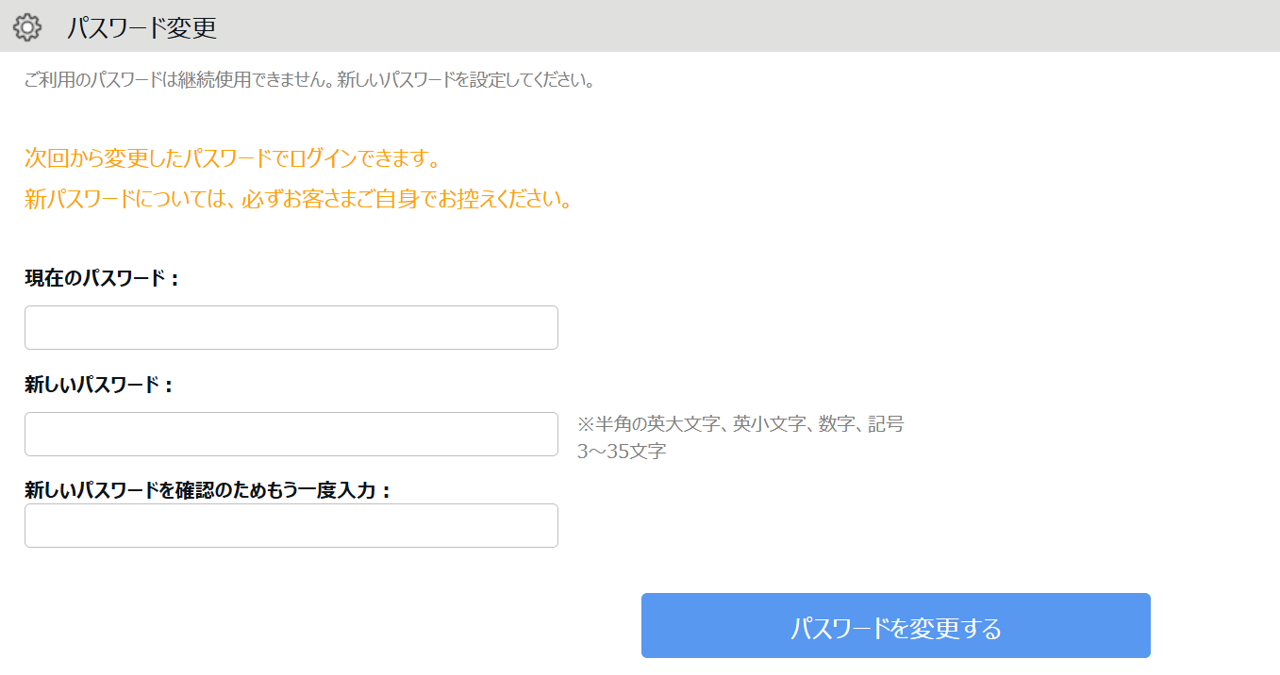The height and width of the screenshot is (675, 1280).
Task: Click the パスワード変更 header title
Action: 142,27
